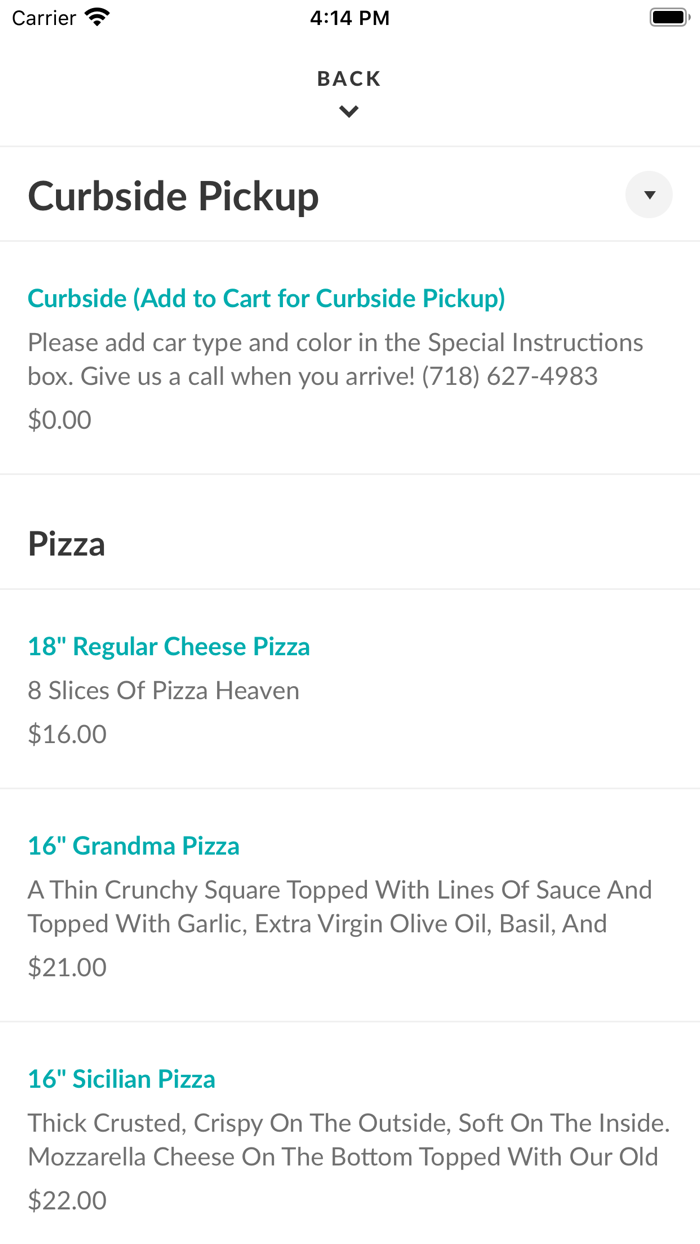Select the $21.00 price under Grandma Pizza
This screenshot has width=700, height=1244.
tap(67, 966)
